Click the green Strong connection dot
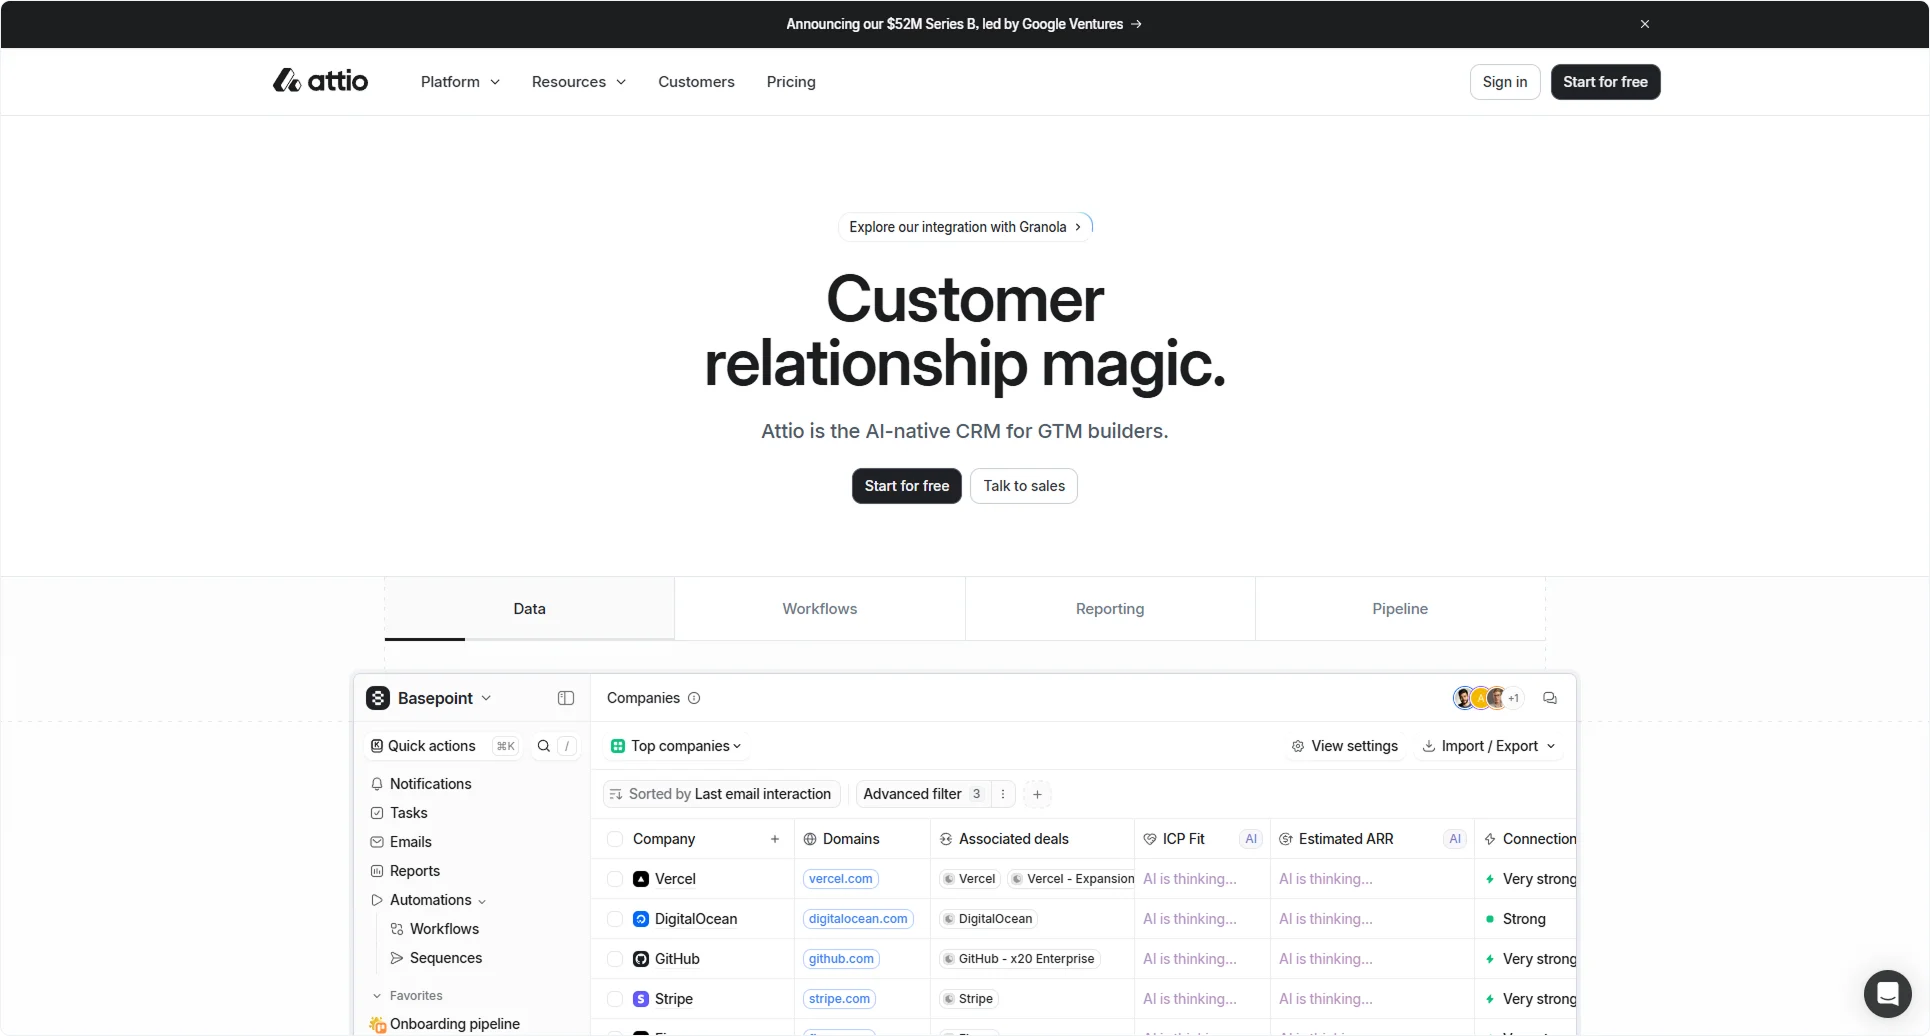Viewport: 1930px width, 1036px height. click(1489, 918)
